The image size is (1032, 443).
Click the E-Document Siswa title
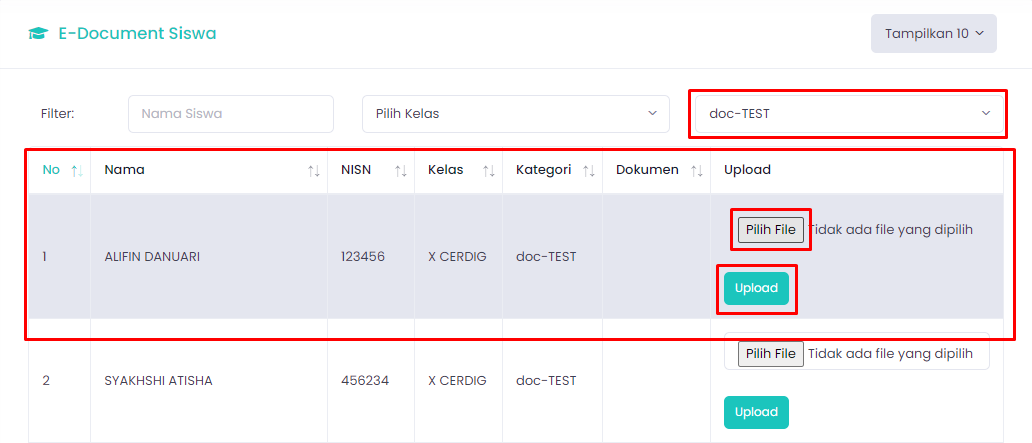[137, 34]
